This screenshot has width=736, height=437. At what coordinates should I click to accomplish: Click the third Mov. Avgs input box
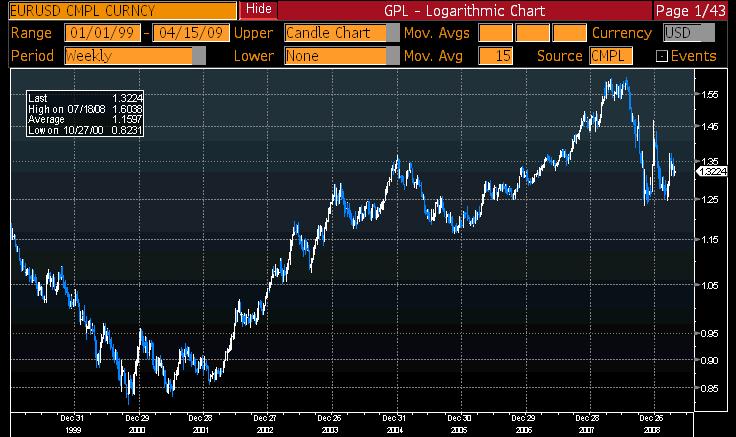tap(568, 33)
